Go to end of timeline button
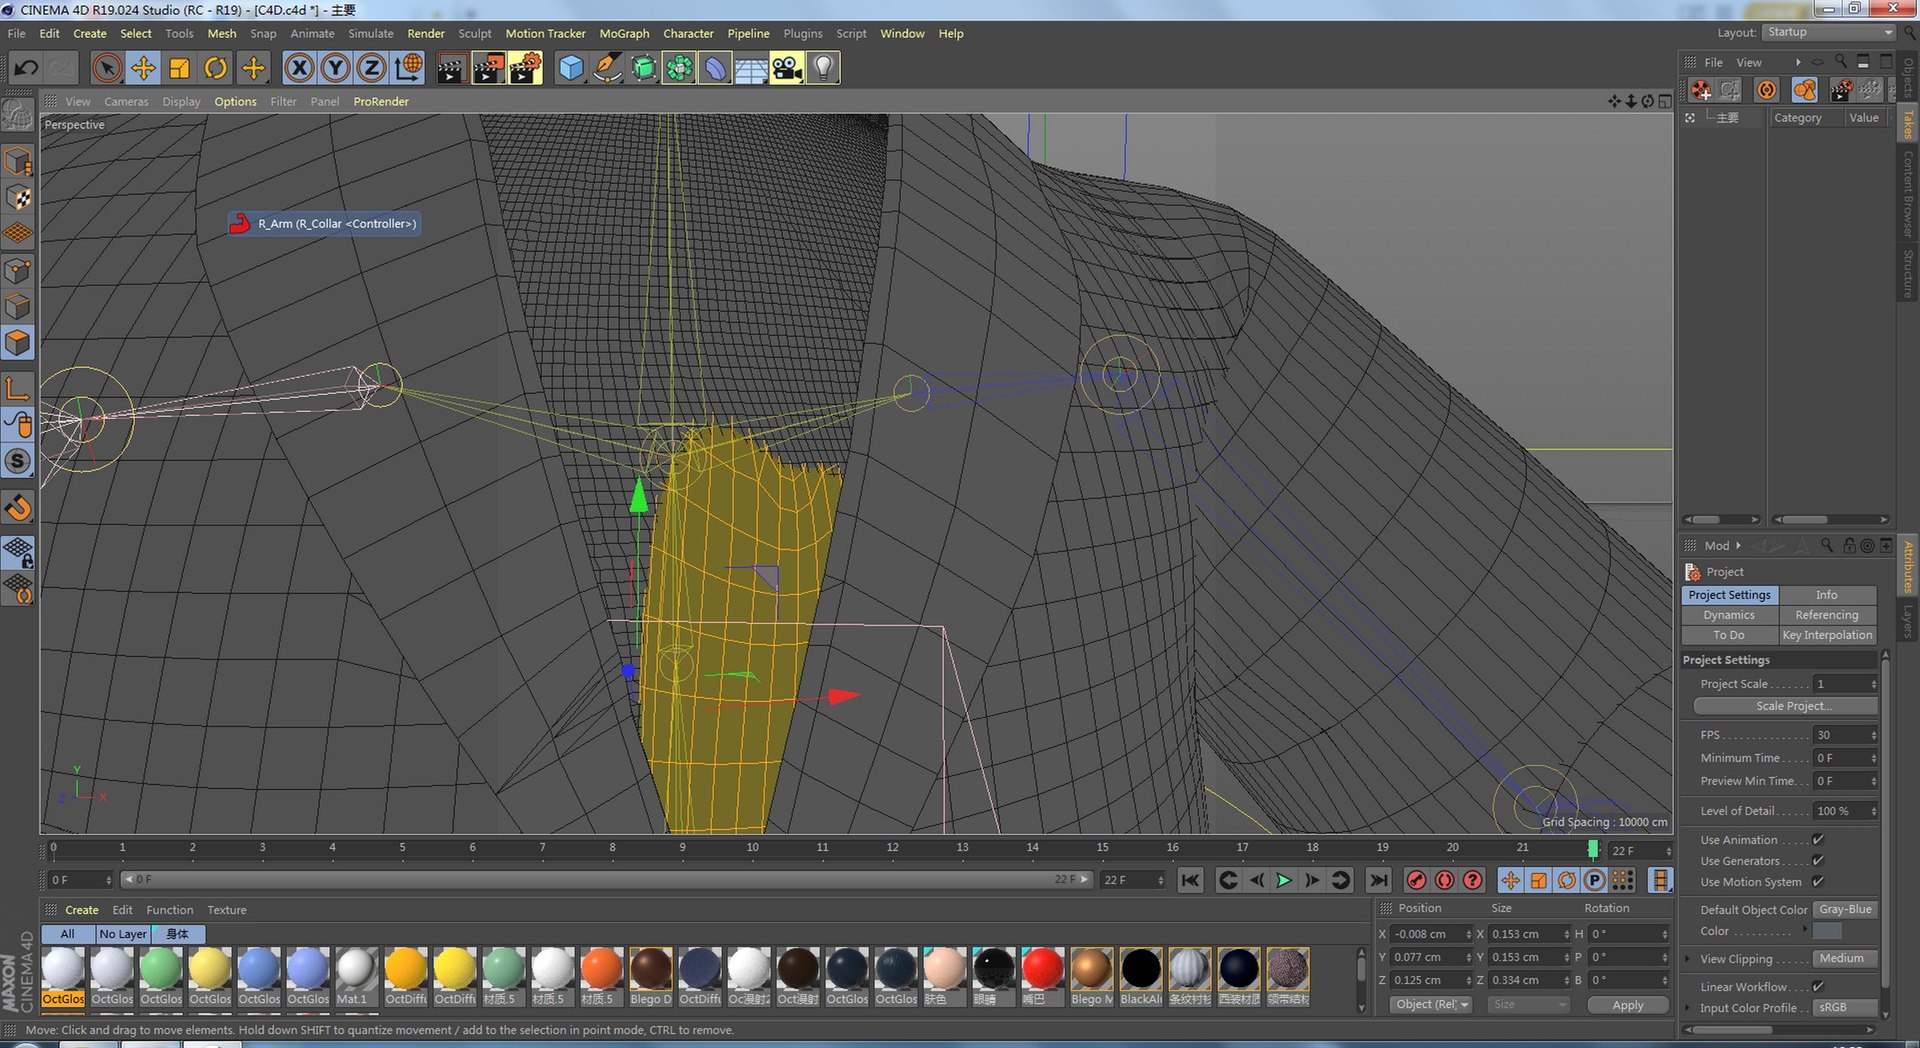The image size is (1920, 1048). click(x=1378, y=880)
